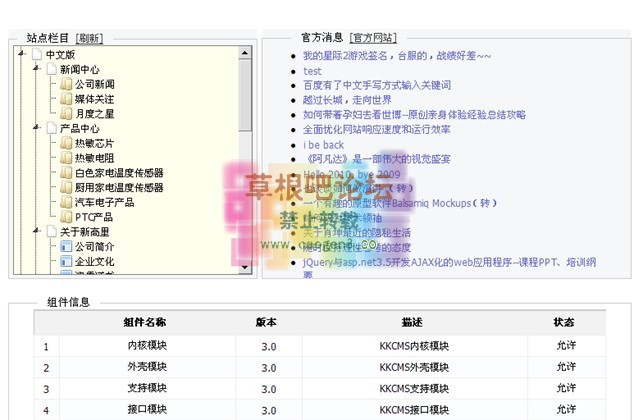Collapse the 产品中心 tree branch

37,129
